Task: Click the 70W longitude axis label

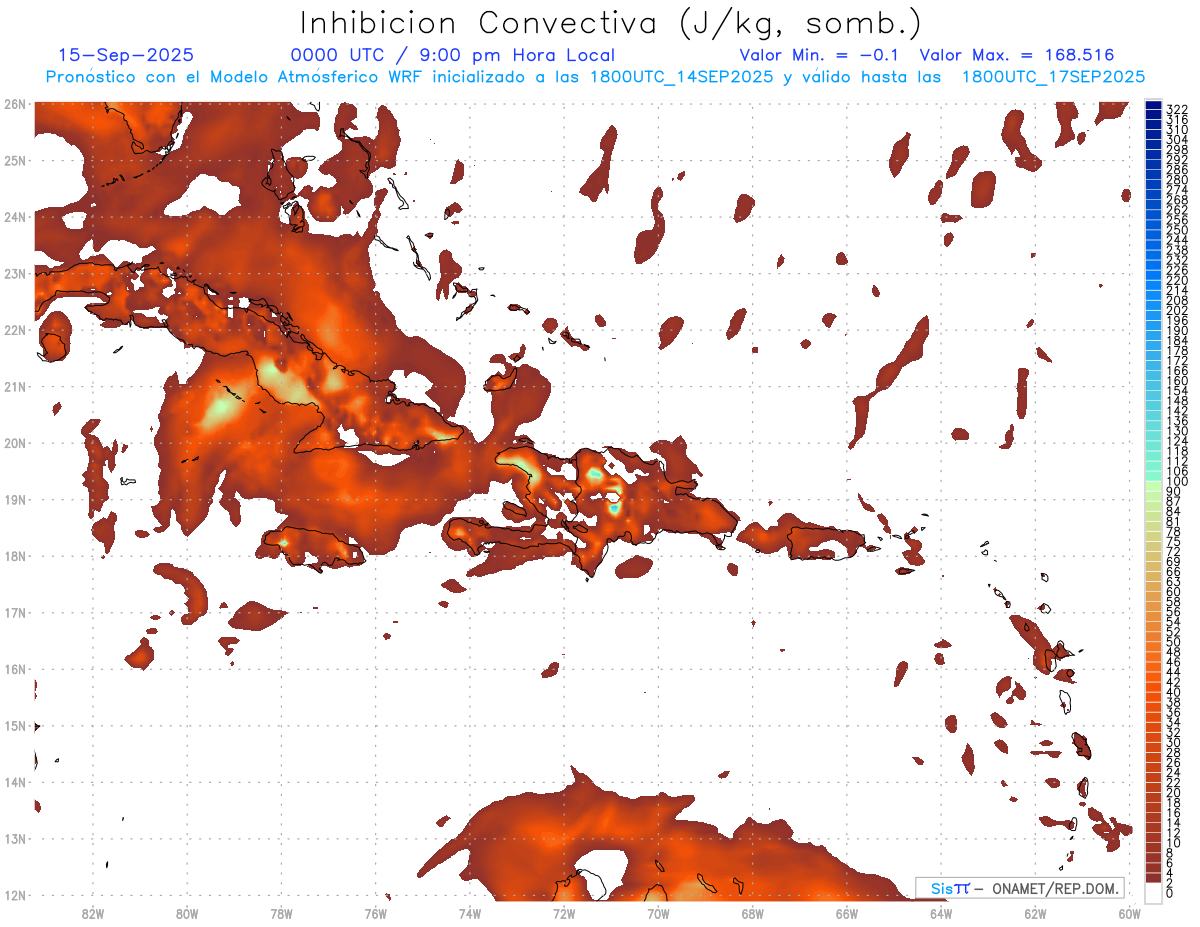Action: [x=658, y=913]
